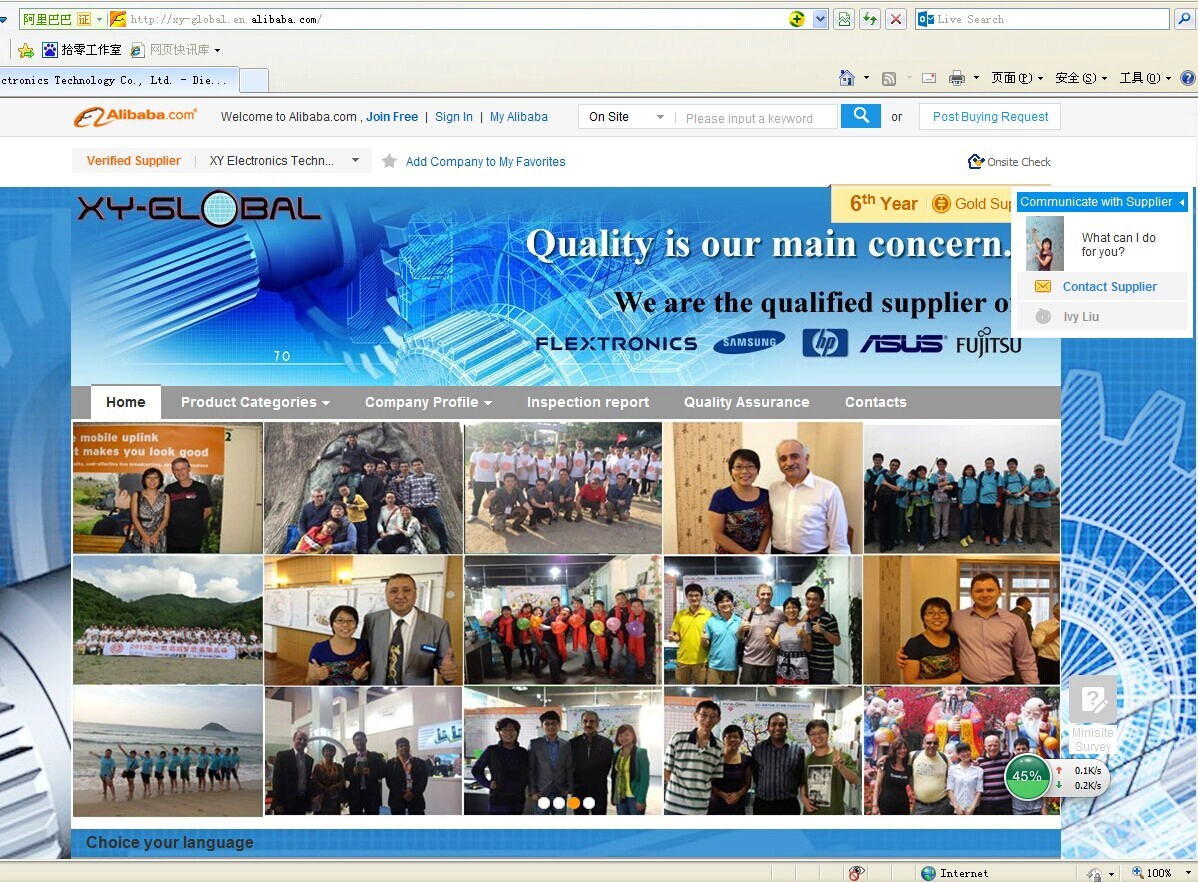Click the keyword search input field
Image resolution: width=1198 pixels, height=882 pixels.
coord(756,118)
